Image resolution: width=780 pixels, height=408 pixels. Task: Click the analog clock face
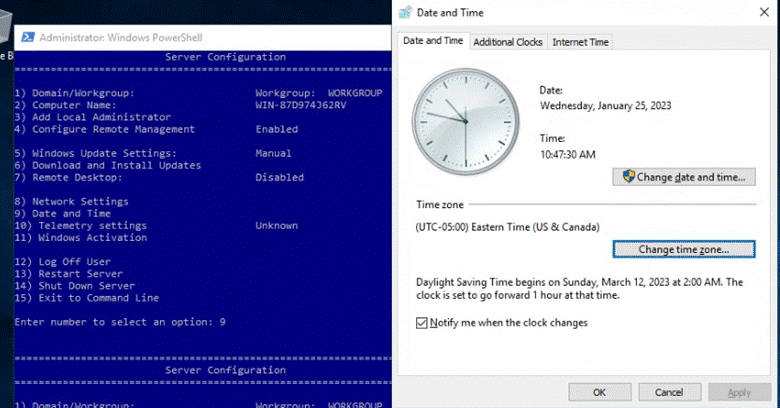pyautogui.click(x=466, y=121)
